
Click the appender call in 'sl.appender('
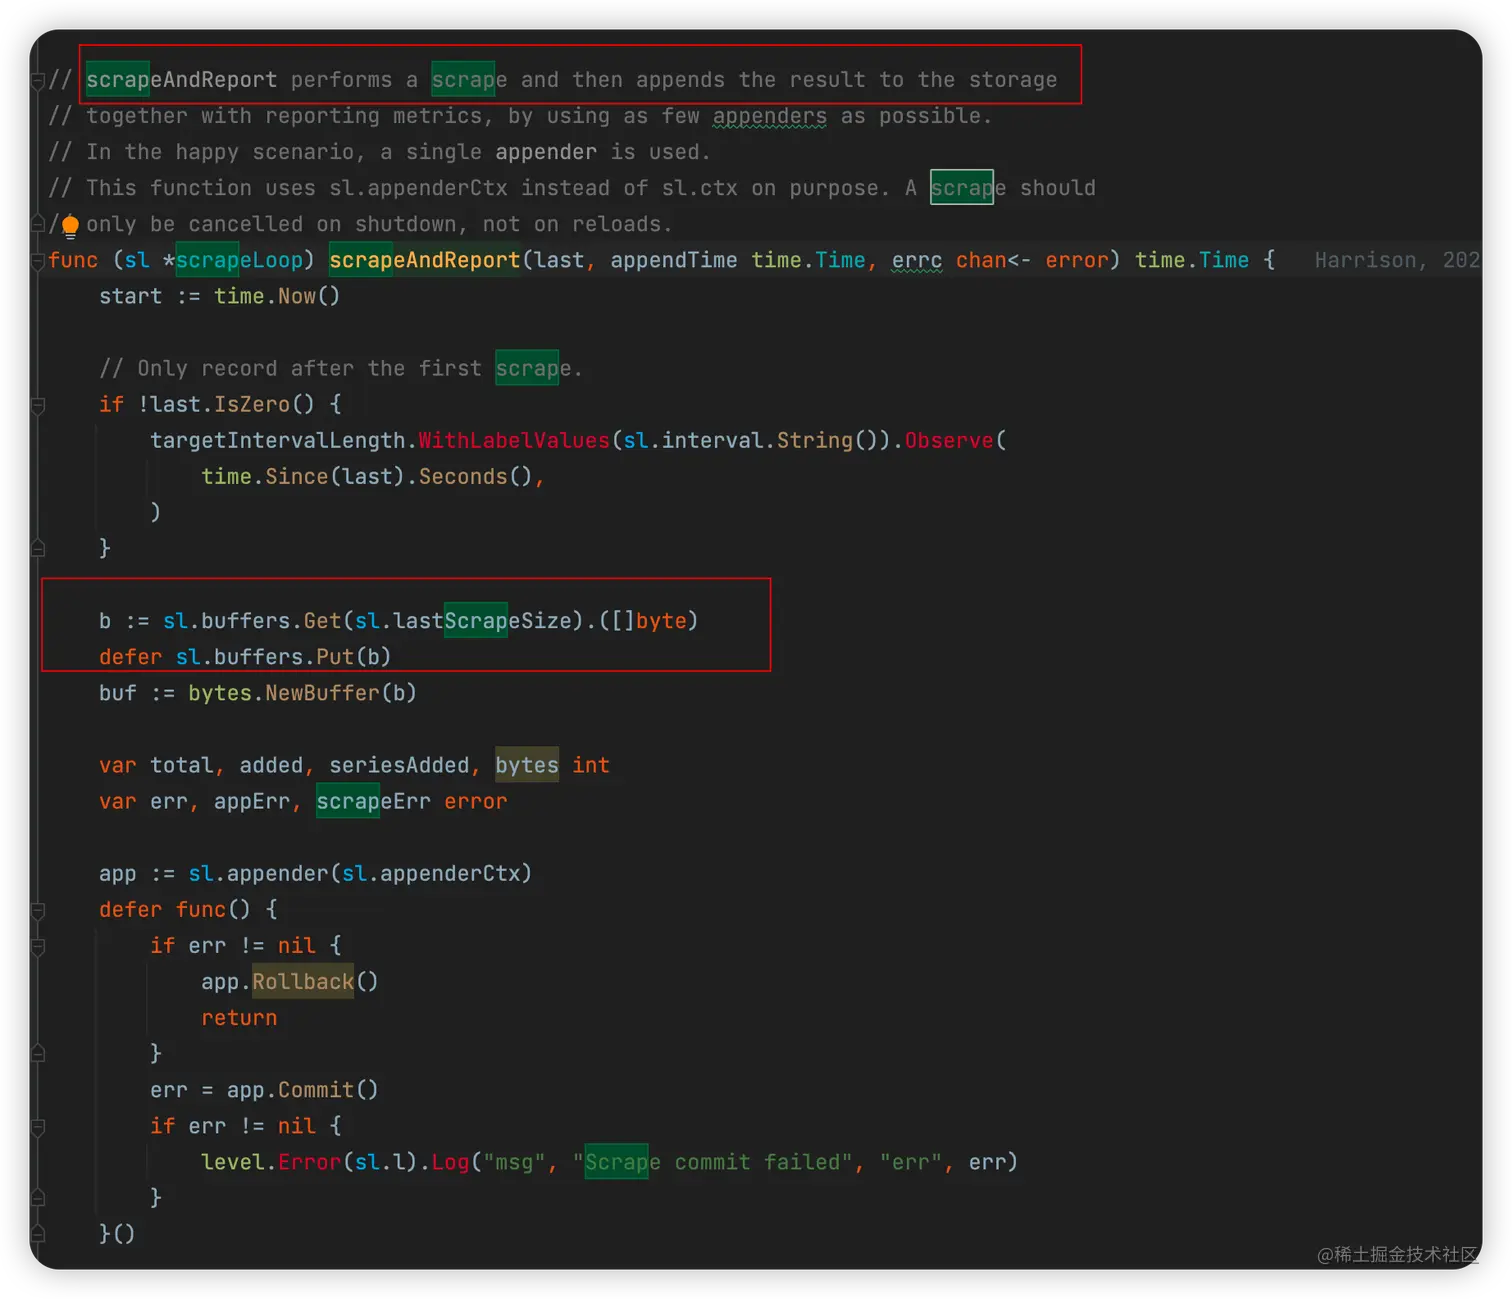pyautogui.click(x=278, y=874)
